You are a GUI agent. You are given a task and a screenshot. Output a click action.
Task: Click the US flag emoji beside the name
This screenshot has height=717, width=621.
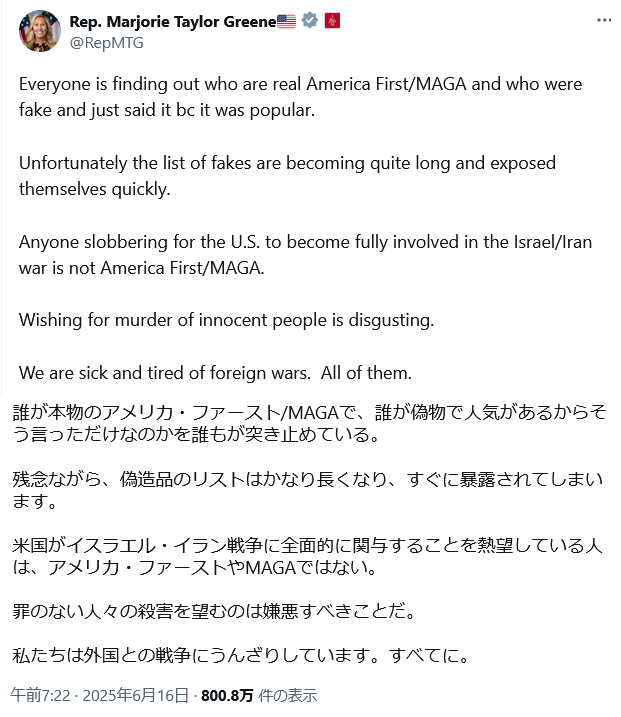287,21
